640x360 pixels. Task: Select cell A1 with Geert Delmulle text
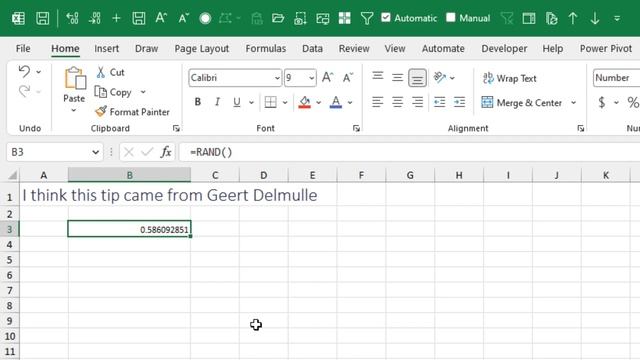tap(44, 196)
